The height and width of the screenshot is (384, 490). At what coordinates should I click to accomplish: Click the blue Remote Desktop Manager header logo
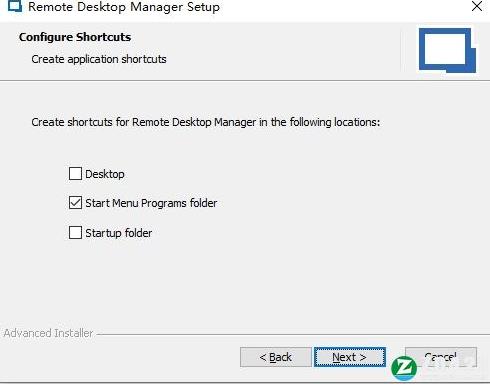point(447,50)
